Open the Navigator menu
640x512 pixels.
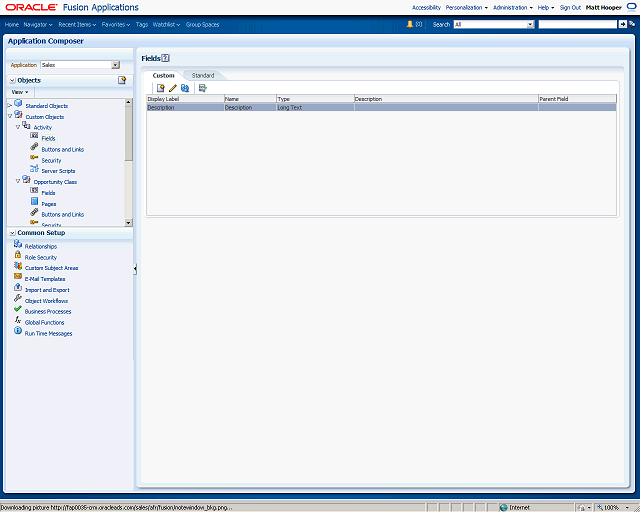click(38, 24)
